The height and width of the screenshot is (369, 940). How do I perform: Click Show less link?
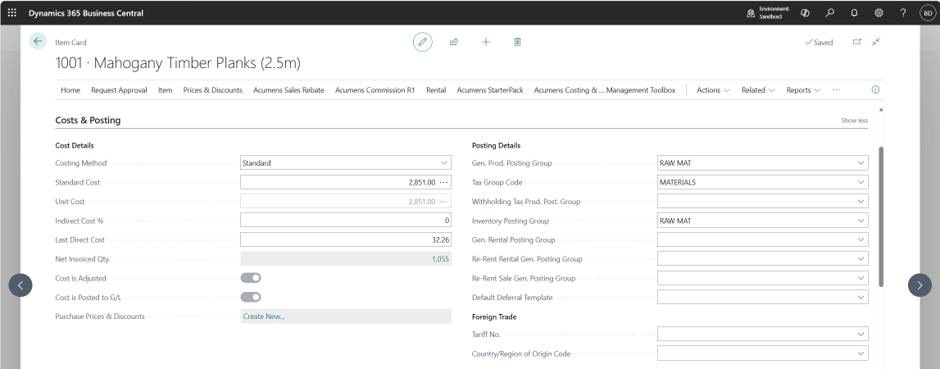[x=854, y=120]
